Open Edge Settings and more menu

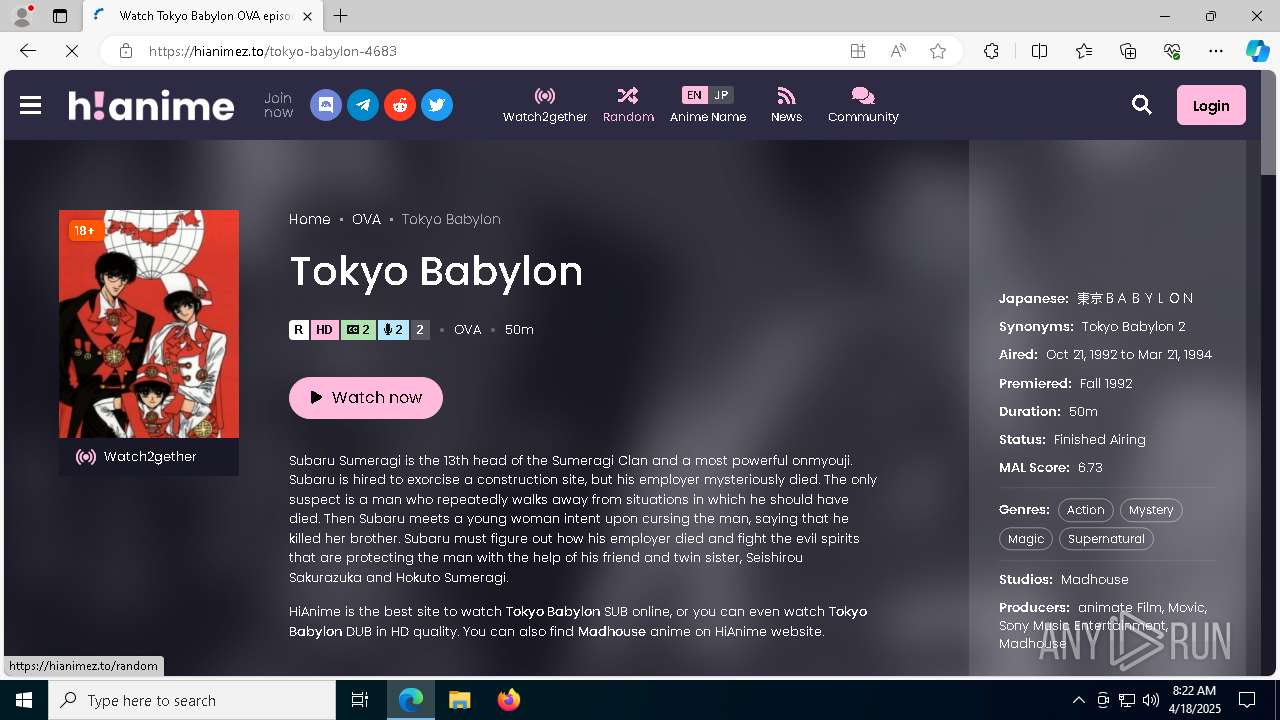1216,51
